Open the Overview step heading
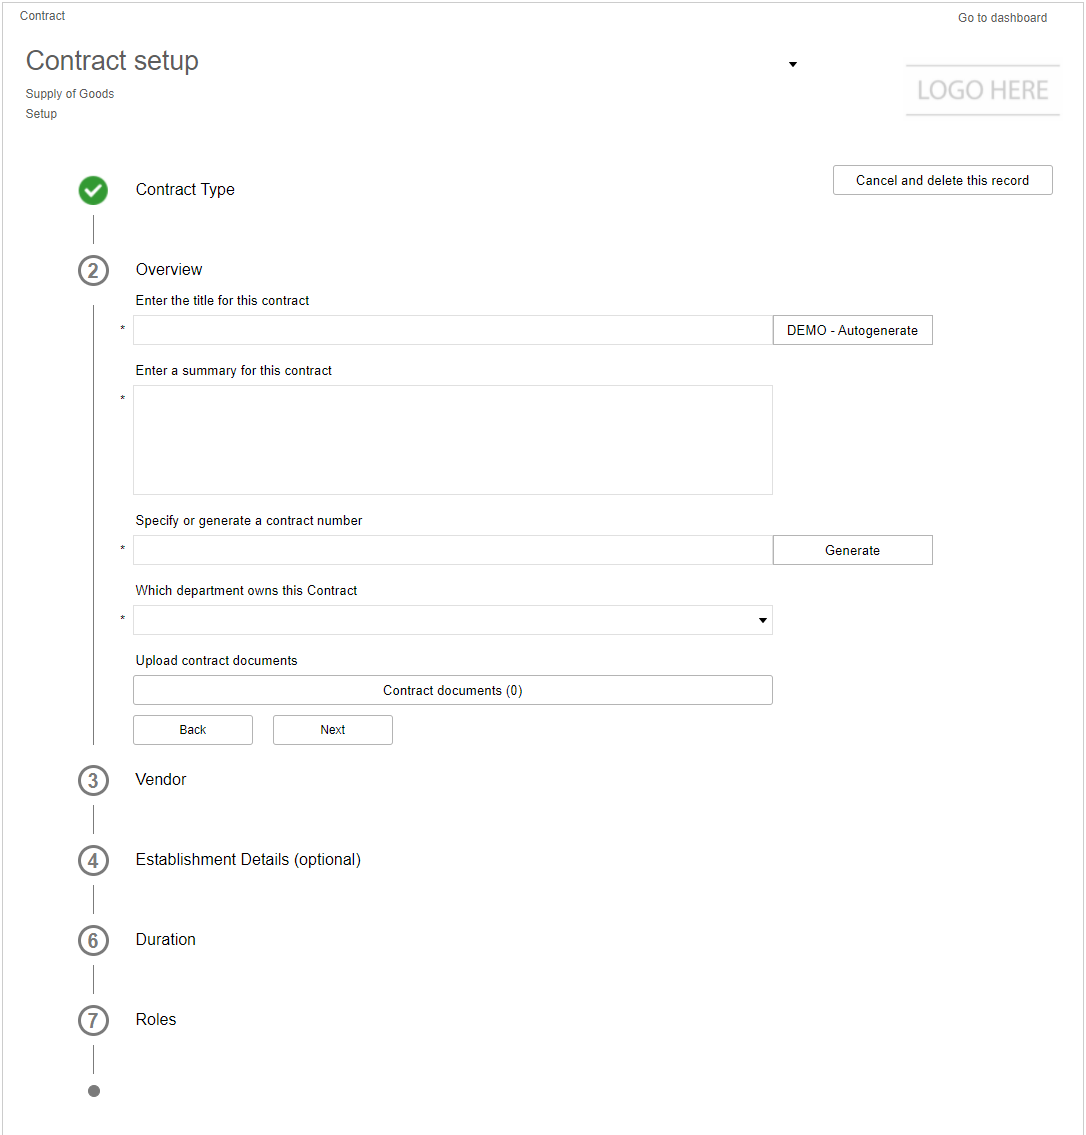This screenshot has width=1086, height=1135. click(x=169, y=269)
